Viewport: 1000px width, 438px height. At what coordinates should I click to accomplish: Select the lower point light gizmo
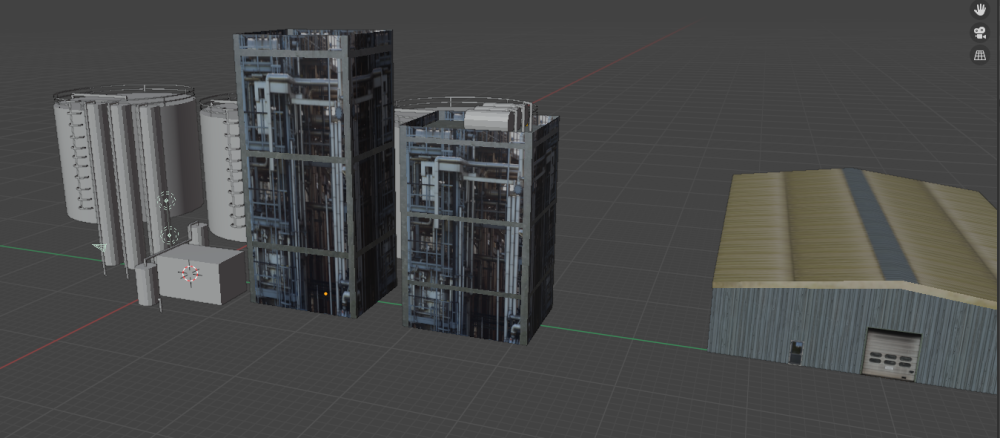[170, 236]
